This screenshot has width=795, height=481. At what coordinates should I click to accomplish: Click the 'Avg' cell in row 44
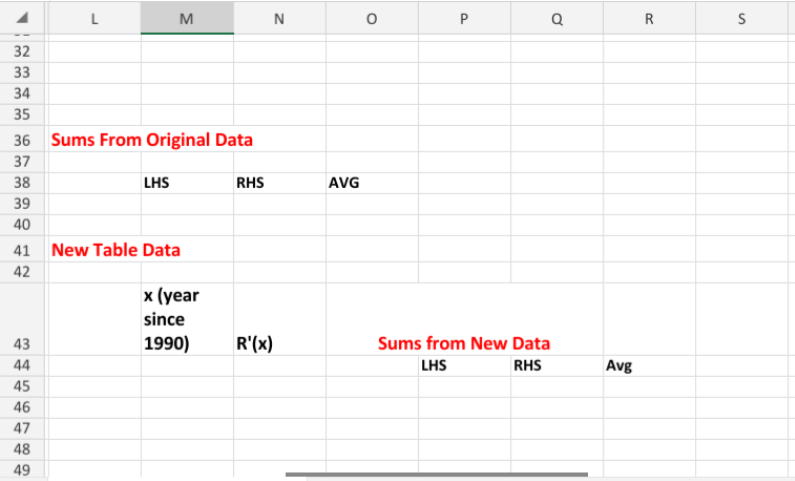pos(649,365)
